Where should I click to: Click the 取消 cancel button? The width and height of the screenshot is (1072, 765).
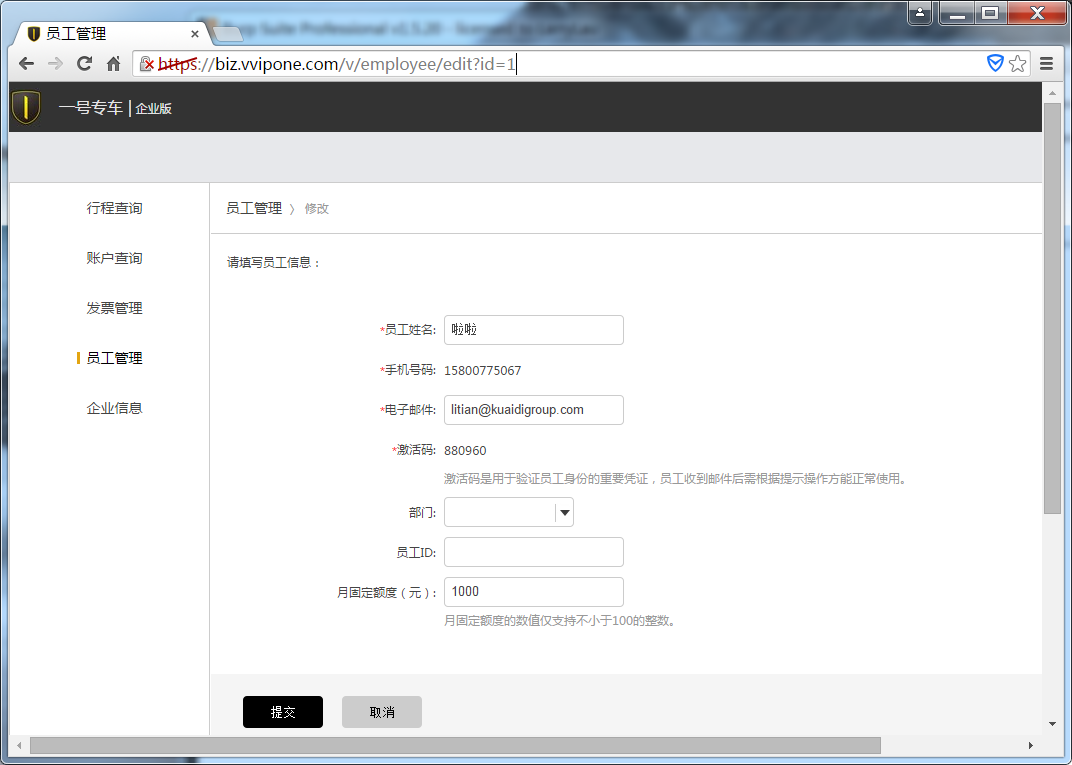point(381,712)
